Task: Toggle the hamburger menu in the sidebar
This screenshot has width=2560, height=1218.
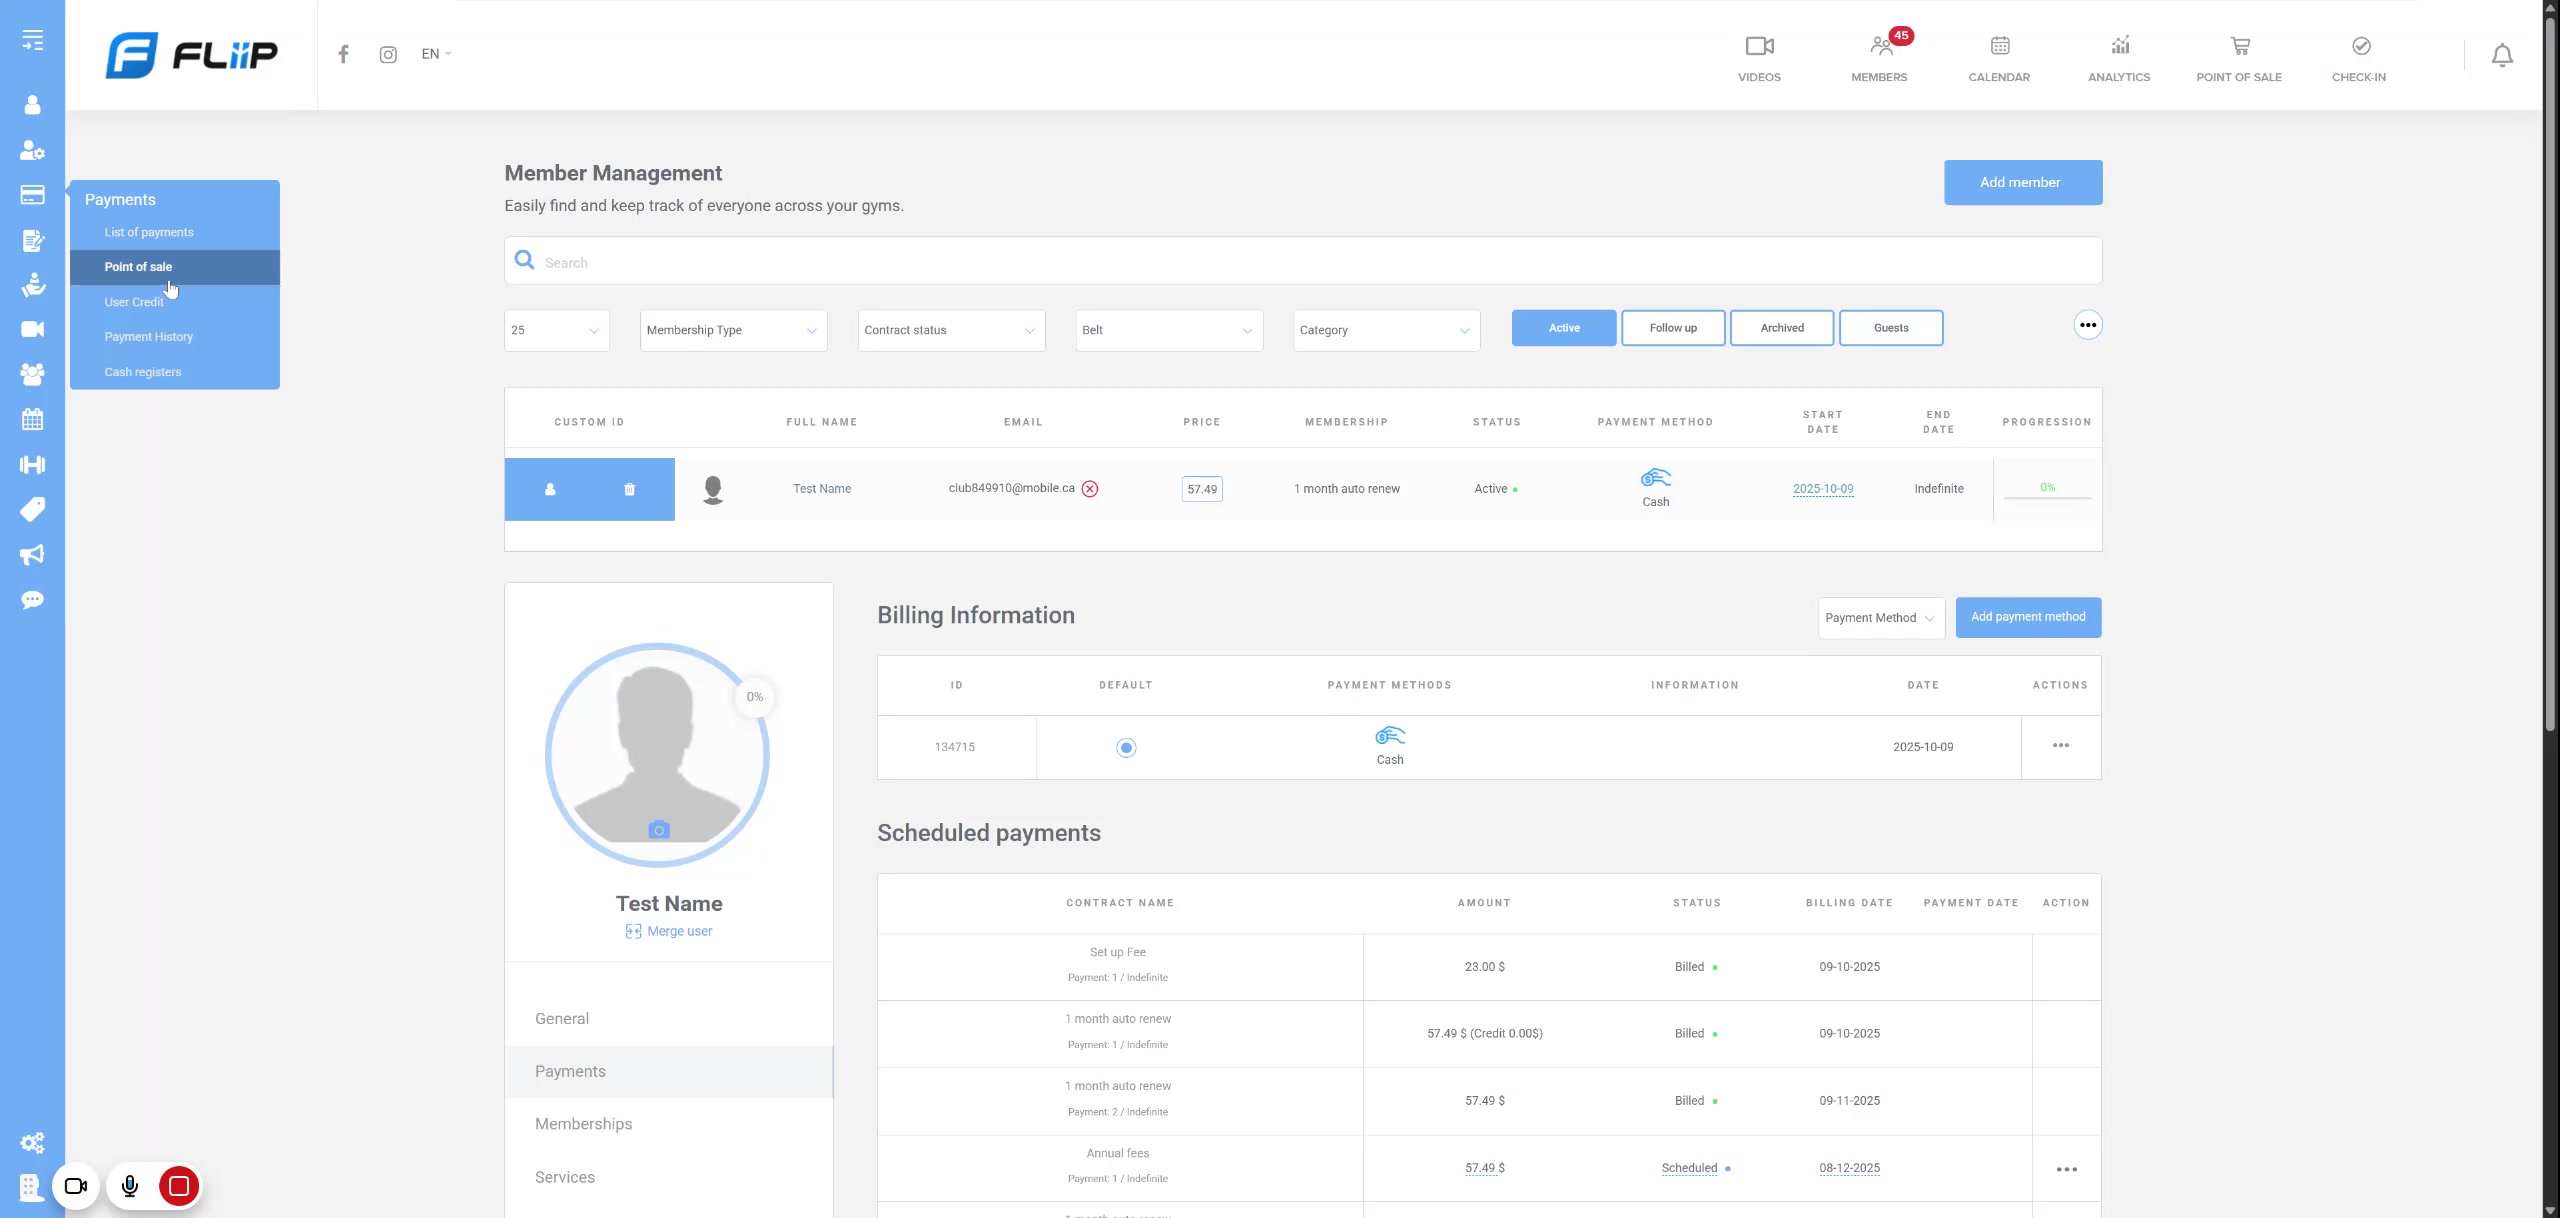Action: (x=32, y=40)
